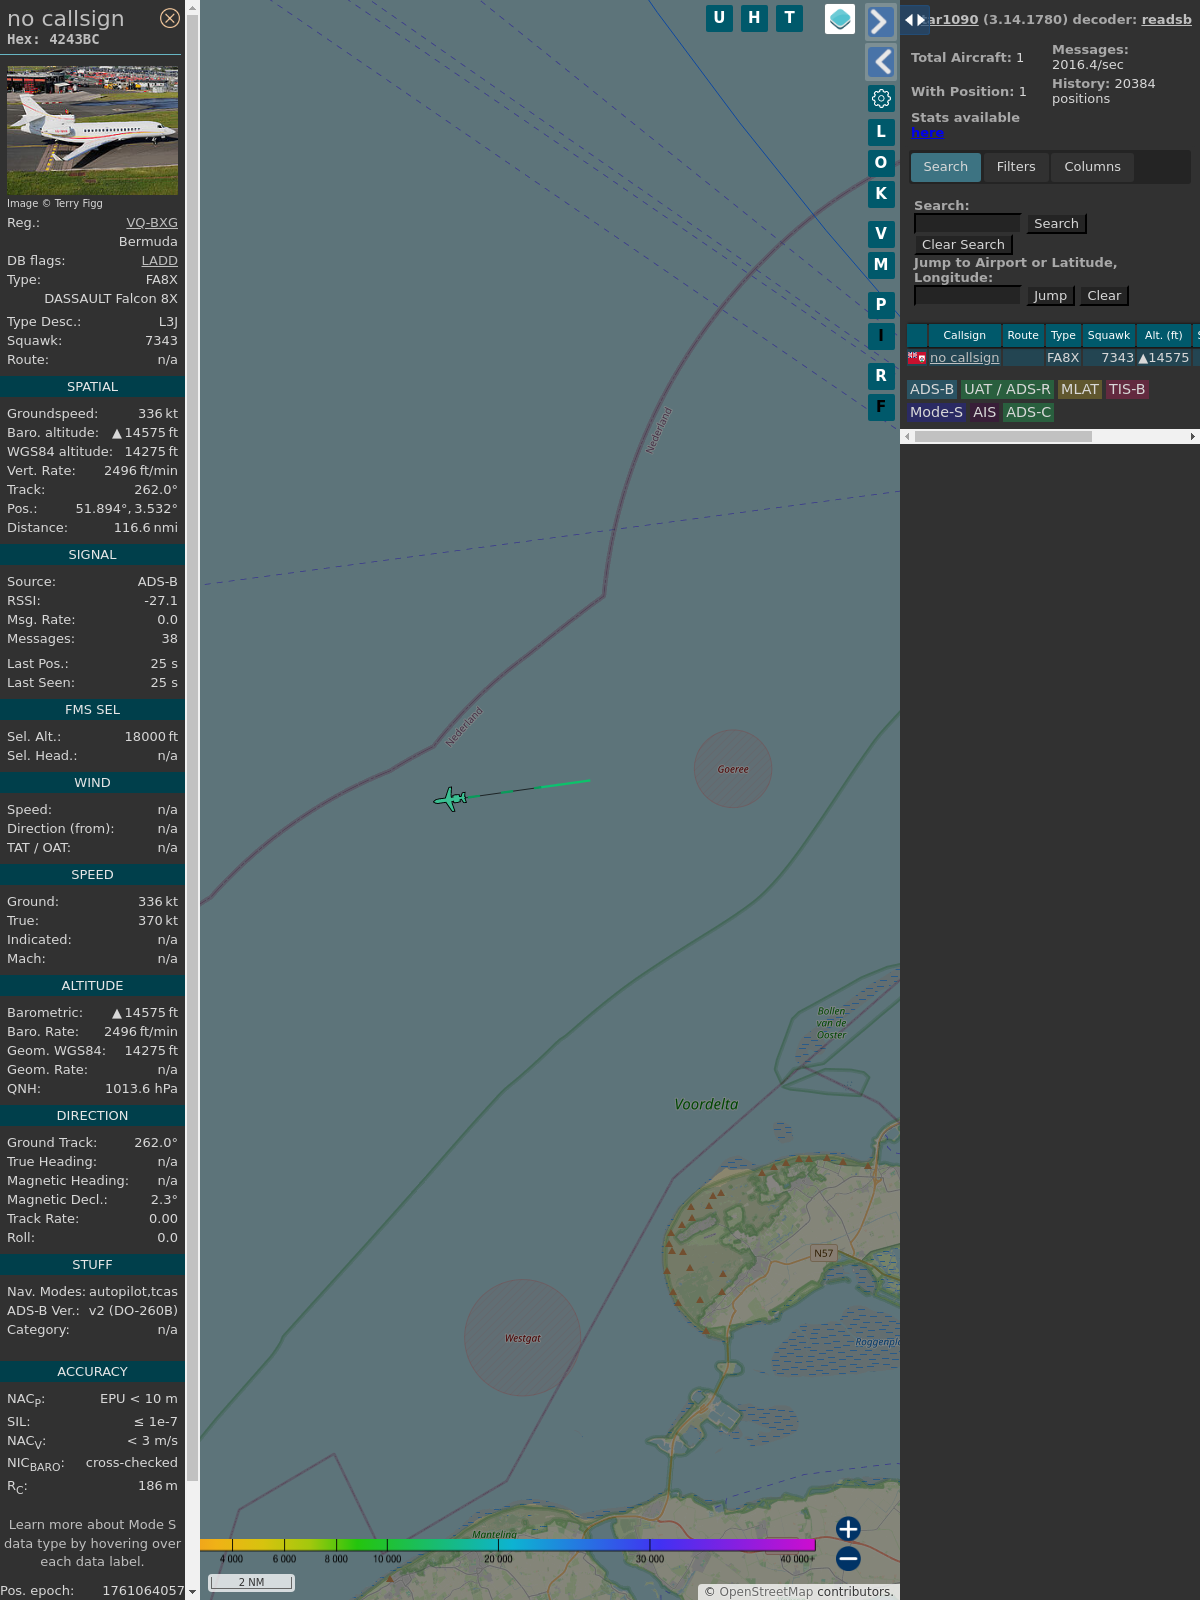Viewport: 1200px width, 1600px height.
Task: Open the stats 'here' link
Action: 927,133
